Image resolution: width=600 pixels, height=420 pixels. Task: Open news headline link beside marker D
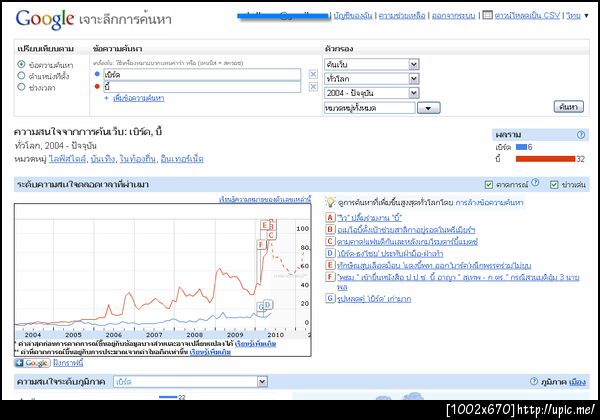coord(390,253)
